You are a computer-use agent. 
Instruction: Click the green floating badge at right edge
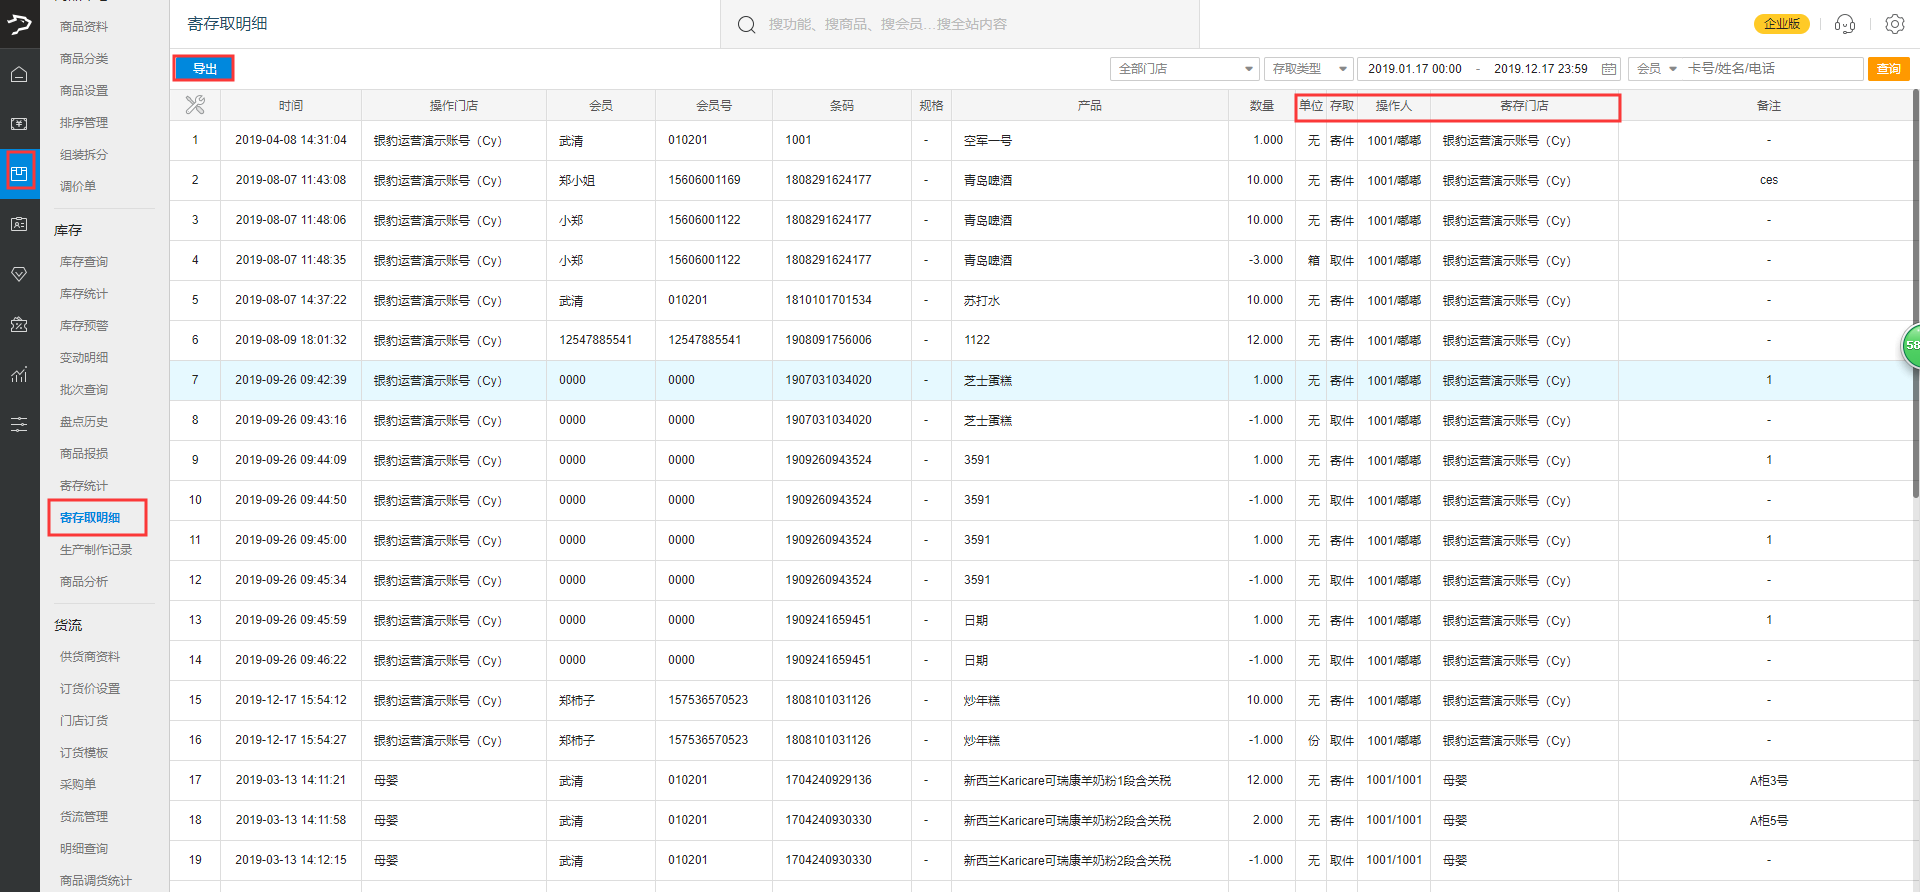click(1911, 345)
